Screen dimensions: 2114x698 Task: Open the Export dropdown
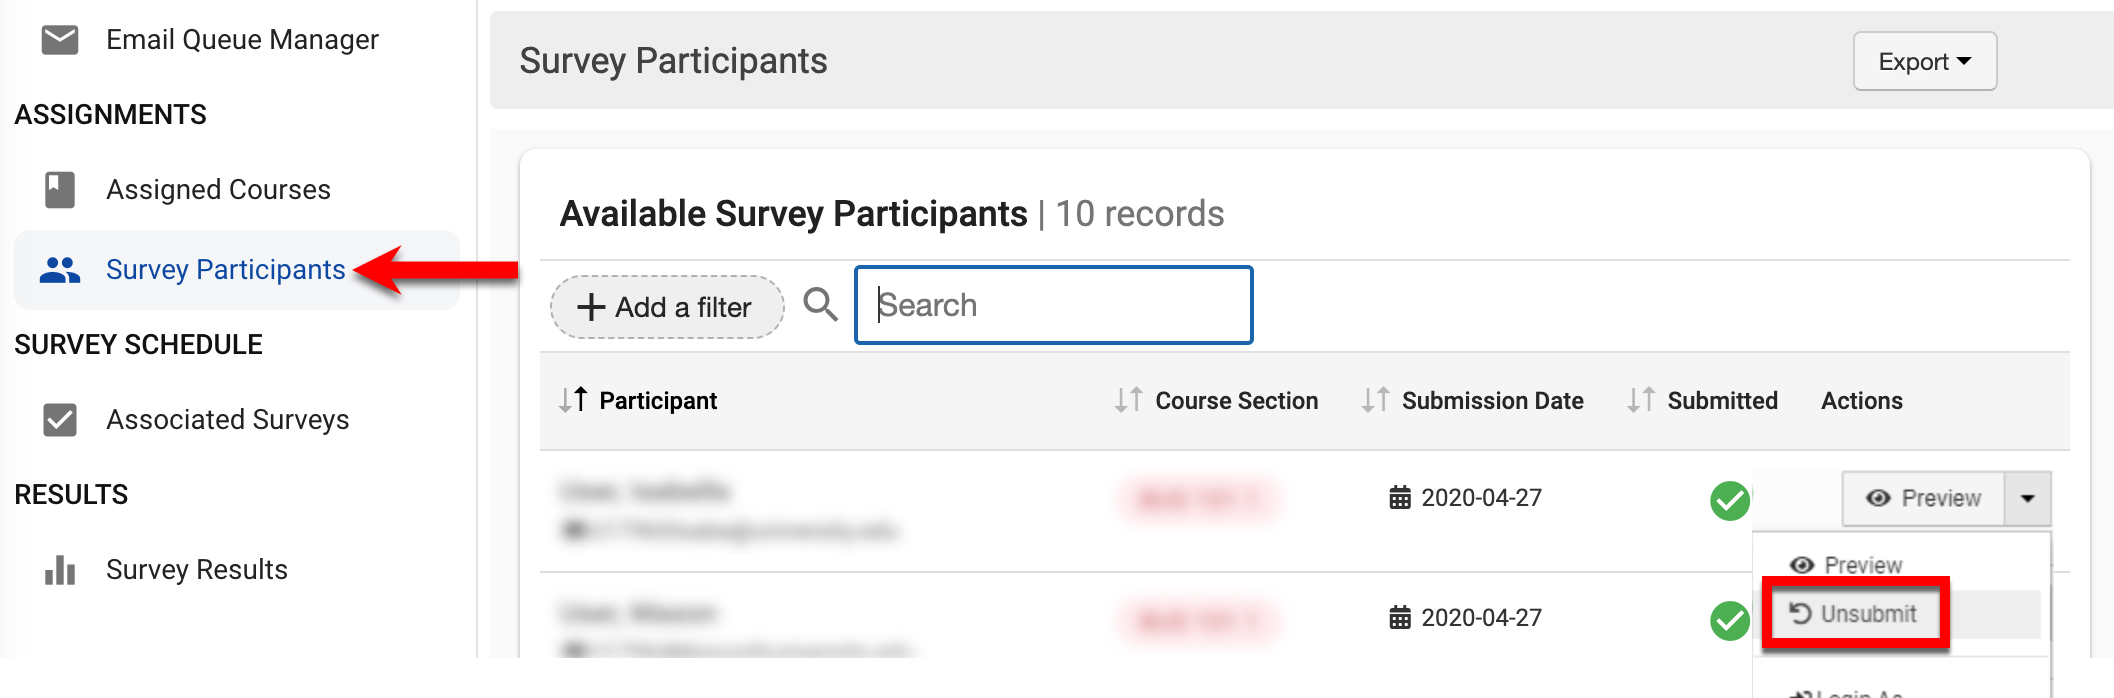(1924, 62)
